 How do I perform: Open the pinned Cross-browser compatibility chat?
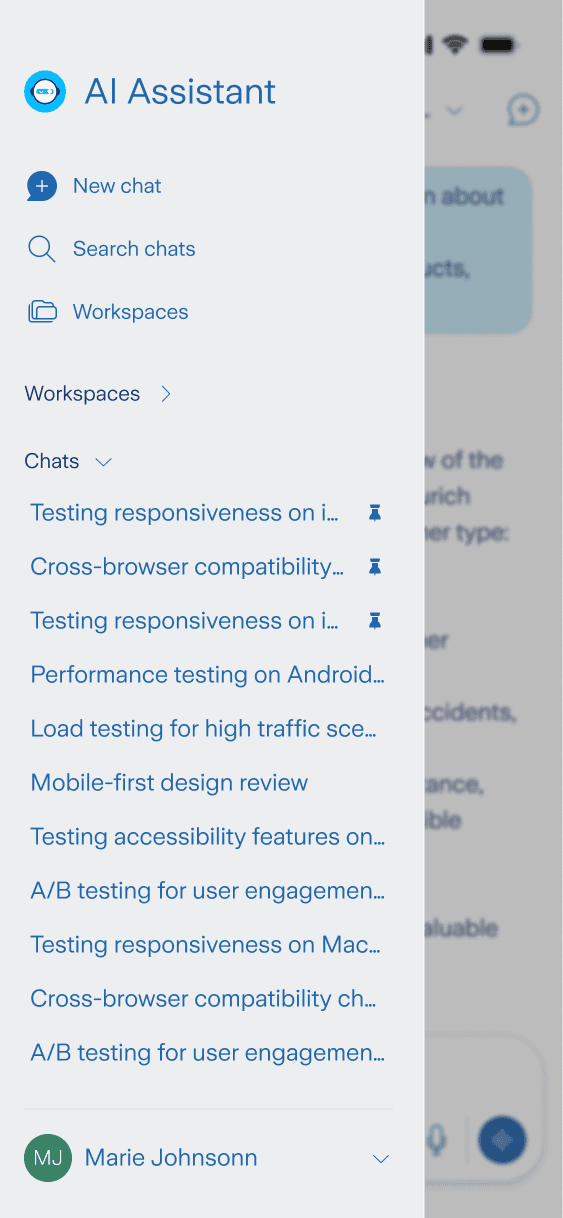187,567
